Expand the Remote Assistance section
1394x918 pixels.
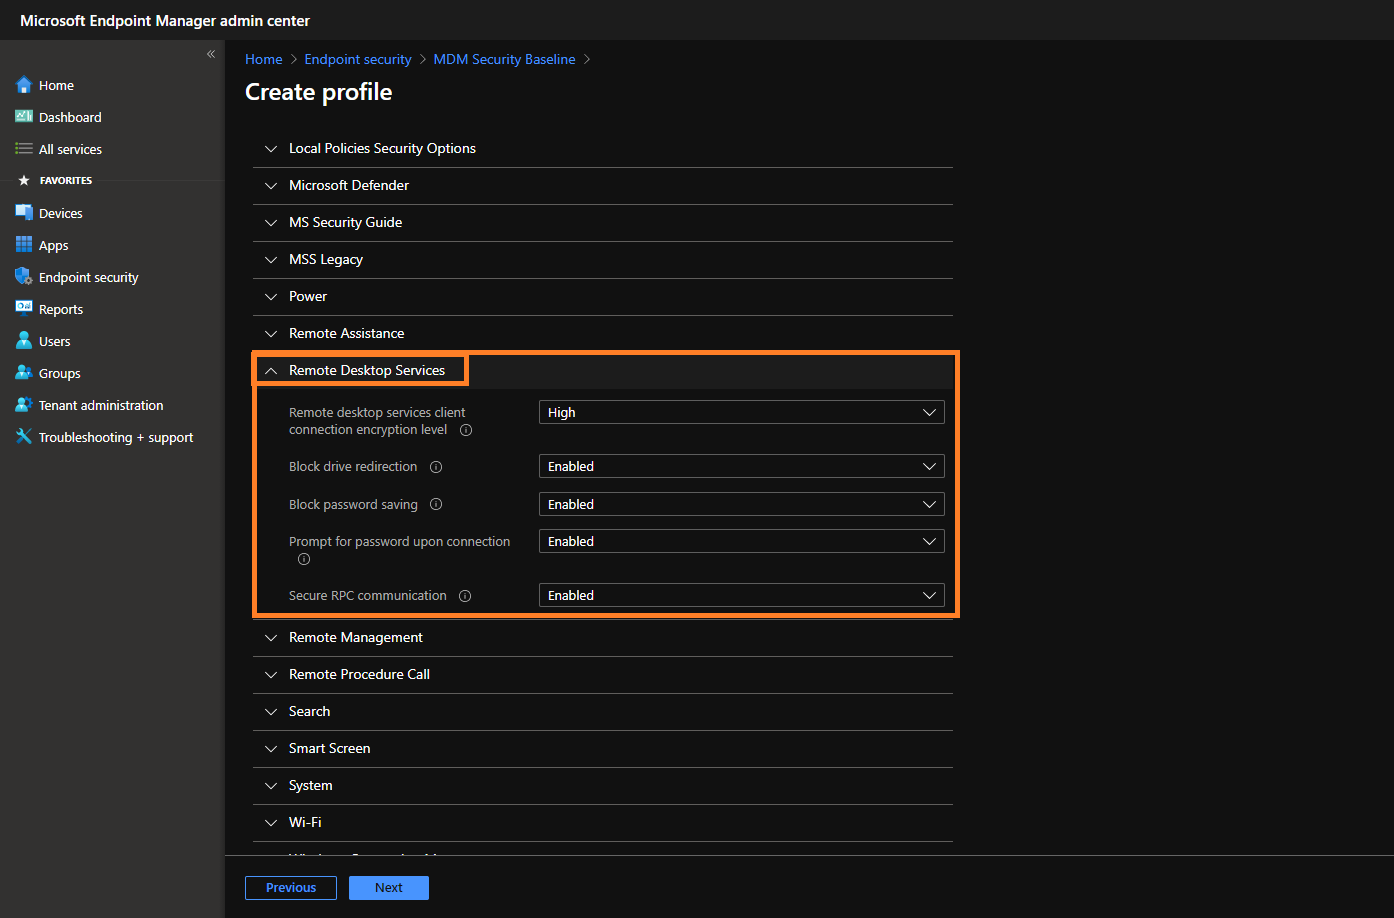pos(603,333)
